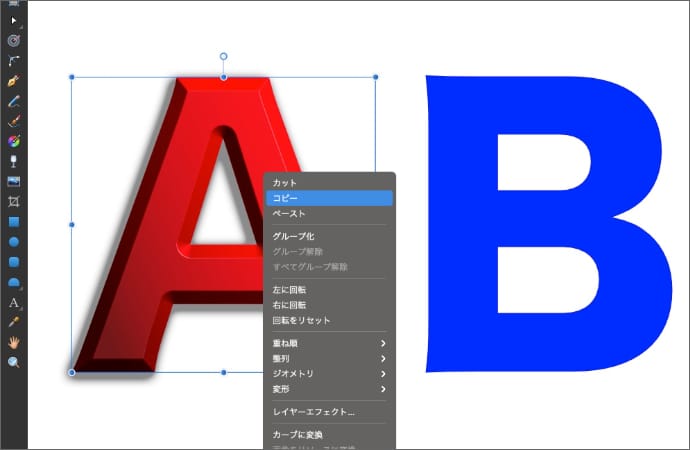Expand the 重ね順 submenu
Screen dimensions: 690x450
tap(329, 343)
